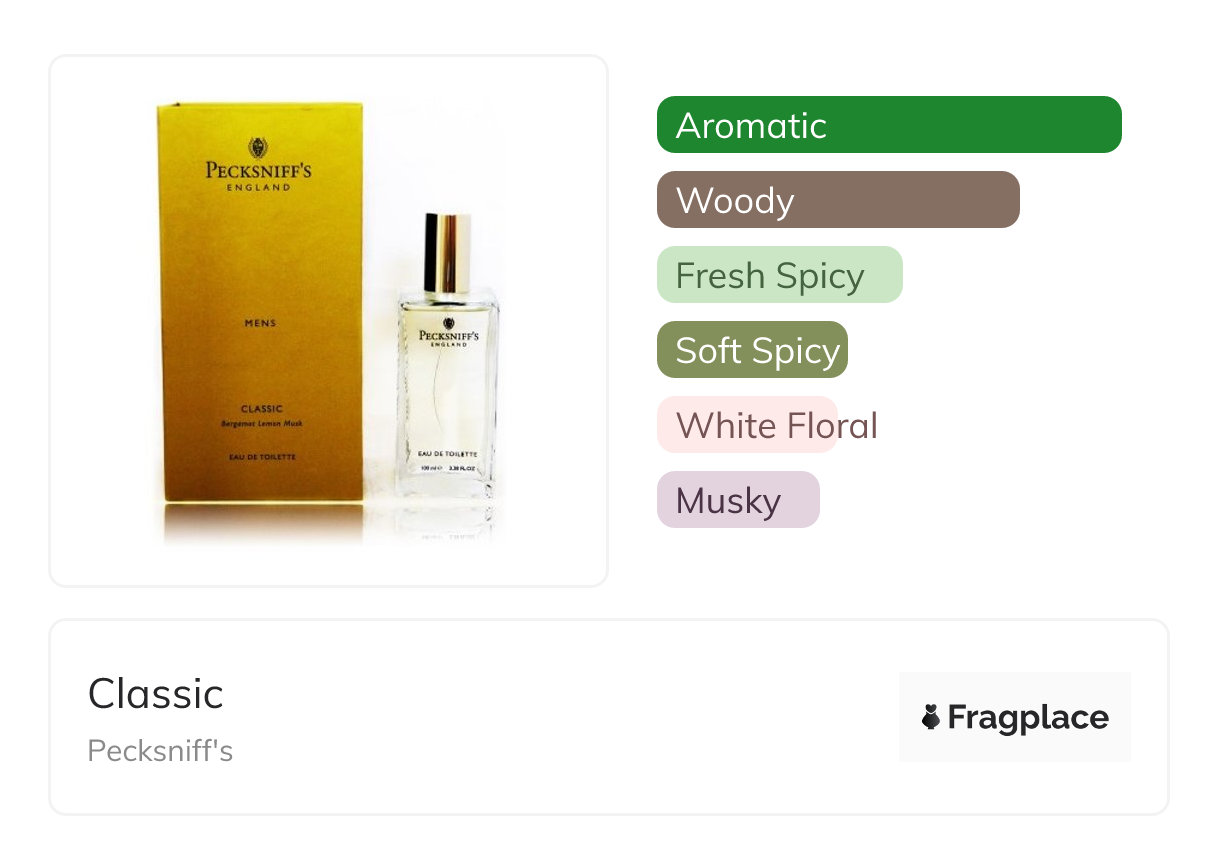Open the Fragplace logo badge
The width and height of the screenshot is (1218, 864).
pos(1015,717)
